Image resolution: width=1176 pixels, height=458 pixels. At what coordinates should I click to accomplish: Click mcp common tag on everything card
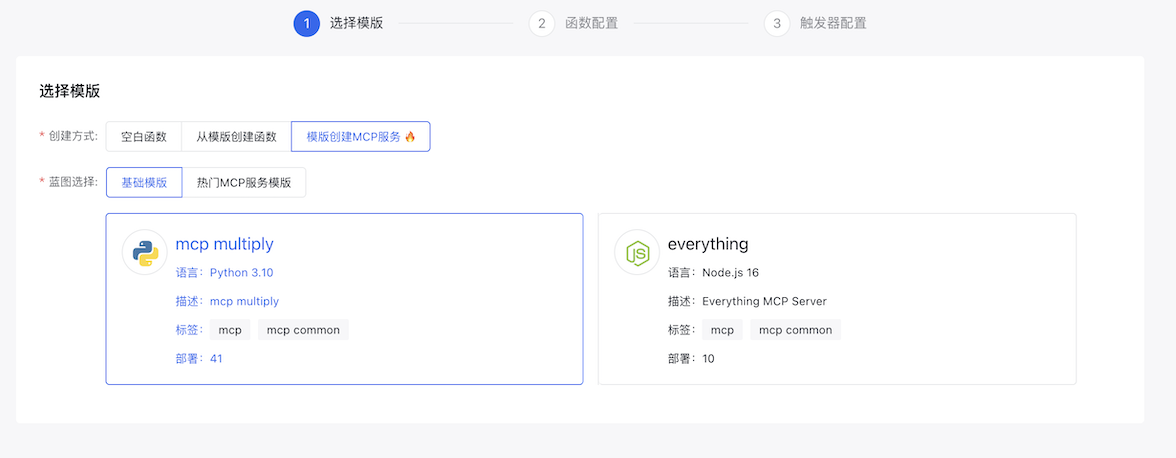coord(795,330)
